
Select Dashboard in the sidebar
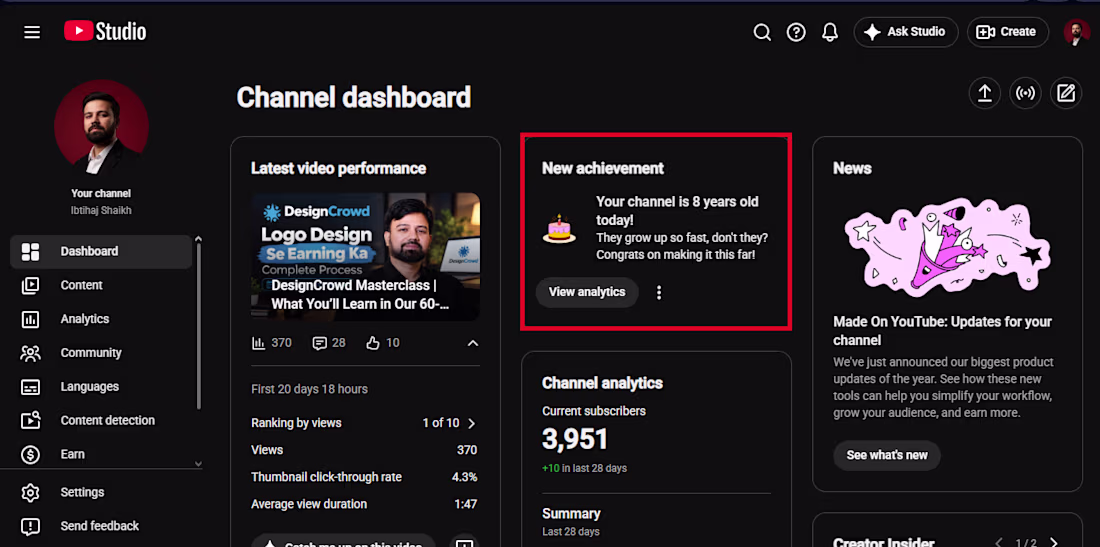tap(101, 252)
